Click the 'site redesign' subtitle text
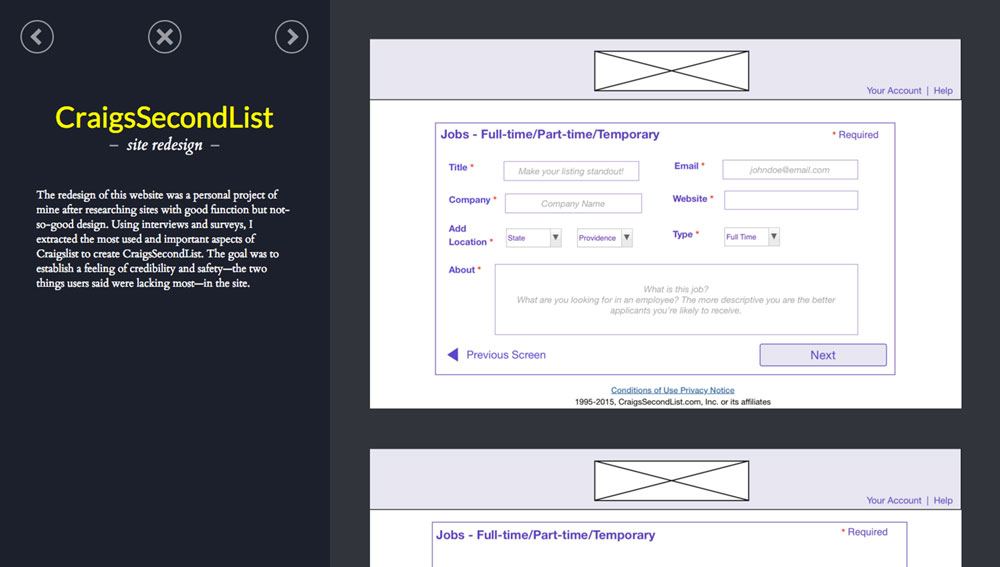Image resolution: width=1000 pixels, height=567 pixels. [x=165, y=145]
